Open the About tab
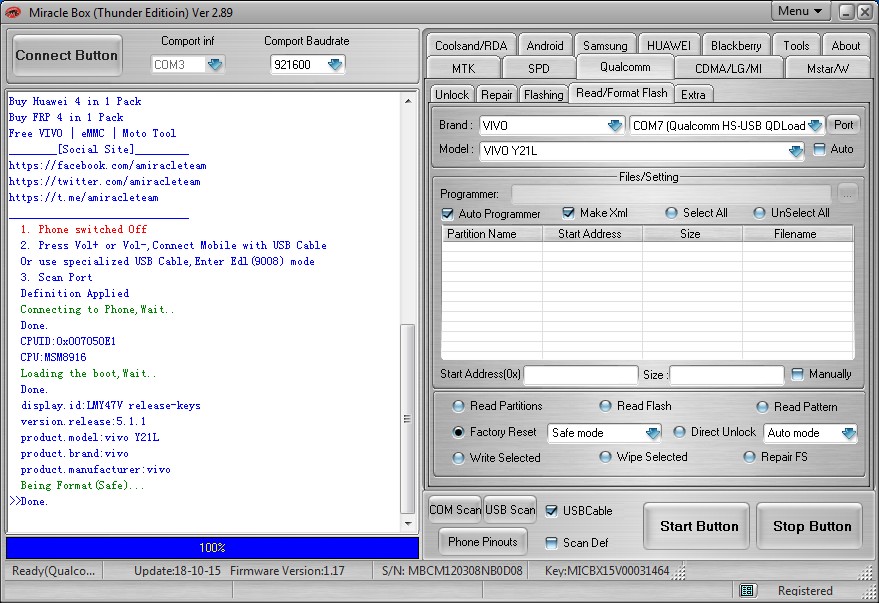Screen dimensions: 879x603 point(845,45)
